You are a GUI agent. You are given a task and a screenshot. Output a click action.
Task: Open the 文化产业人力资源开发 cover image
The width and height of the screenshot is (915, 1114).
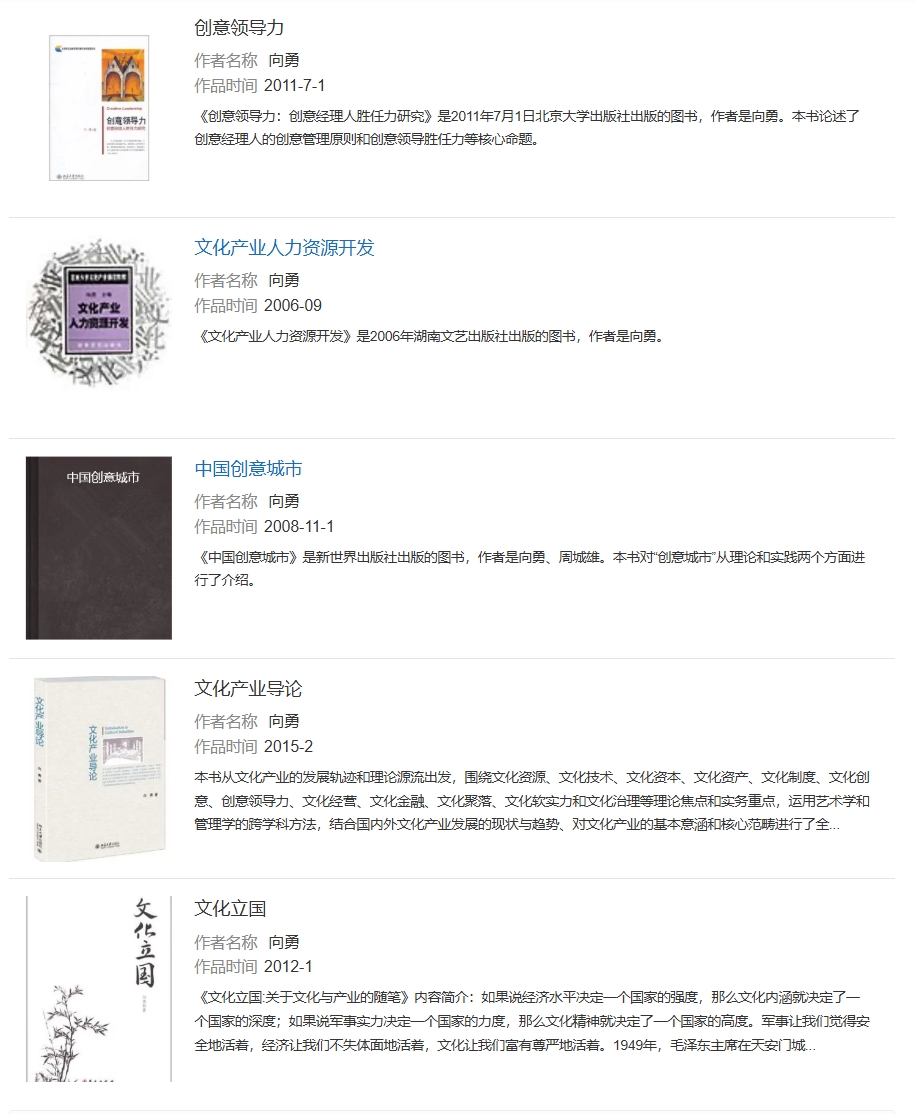[x=99, y=313]
